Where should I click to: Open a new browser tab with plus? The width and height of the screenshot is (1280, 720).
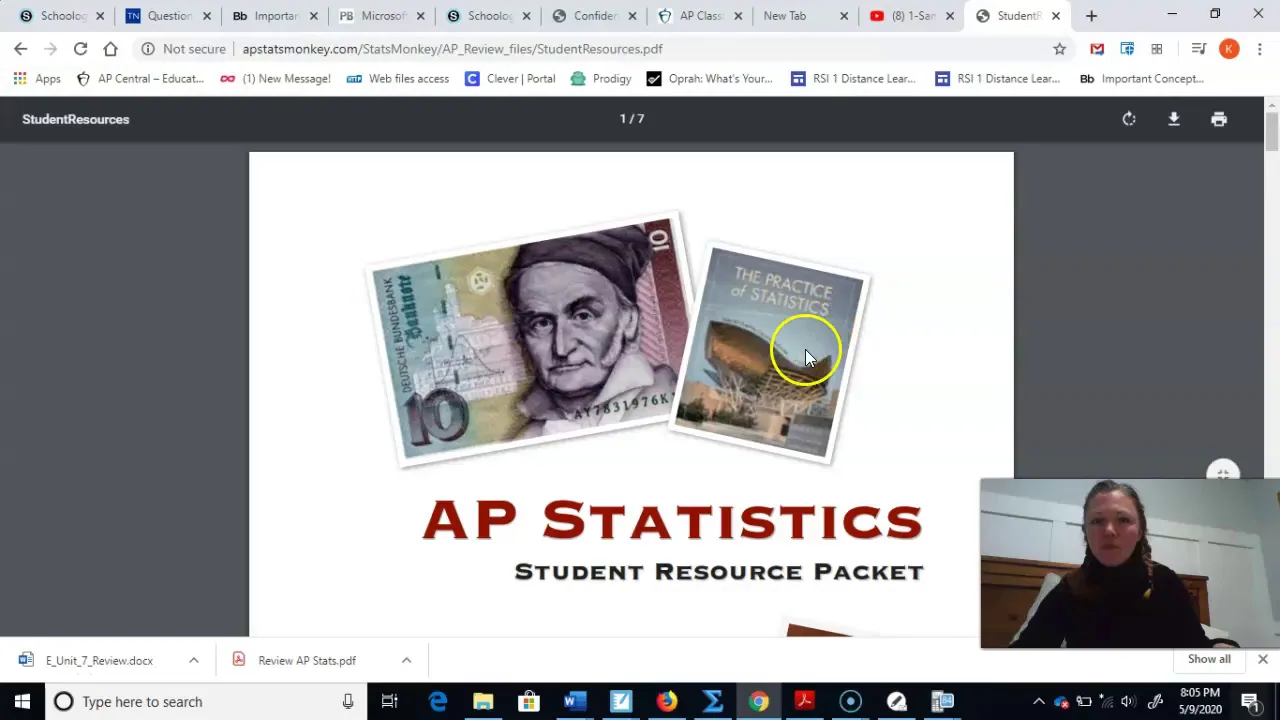pos(1091,16)
